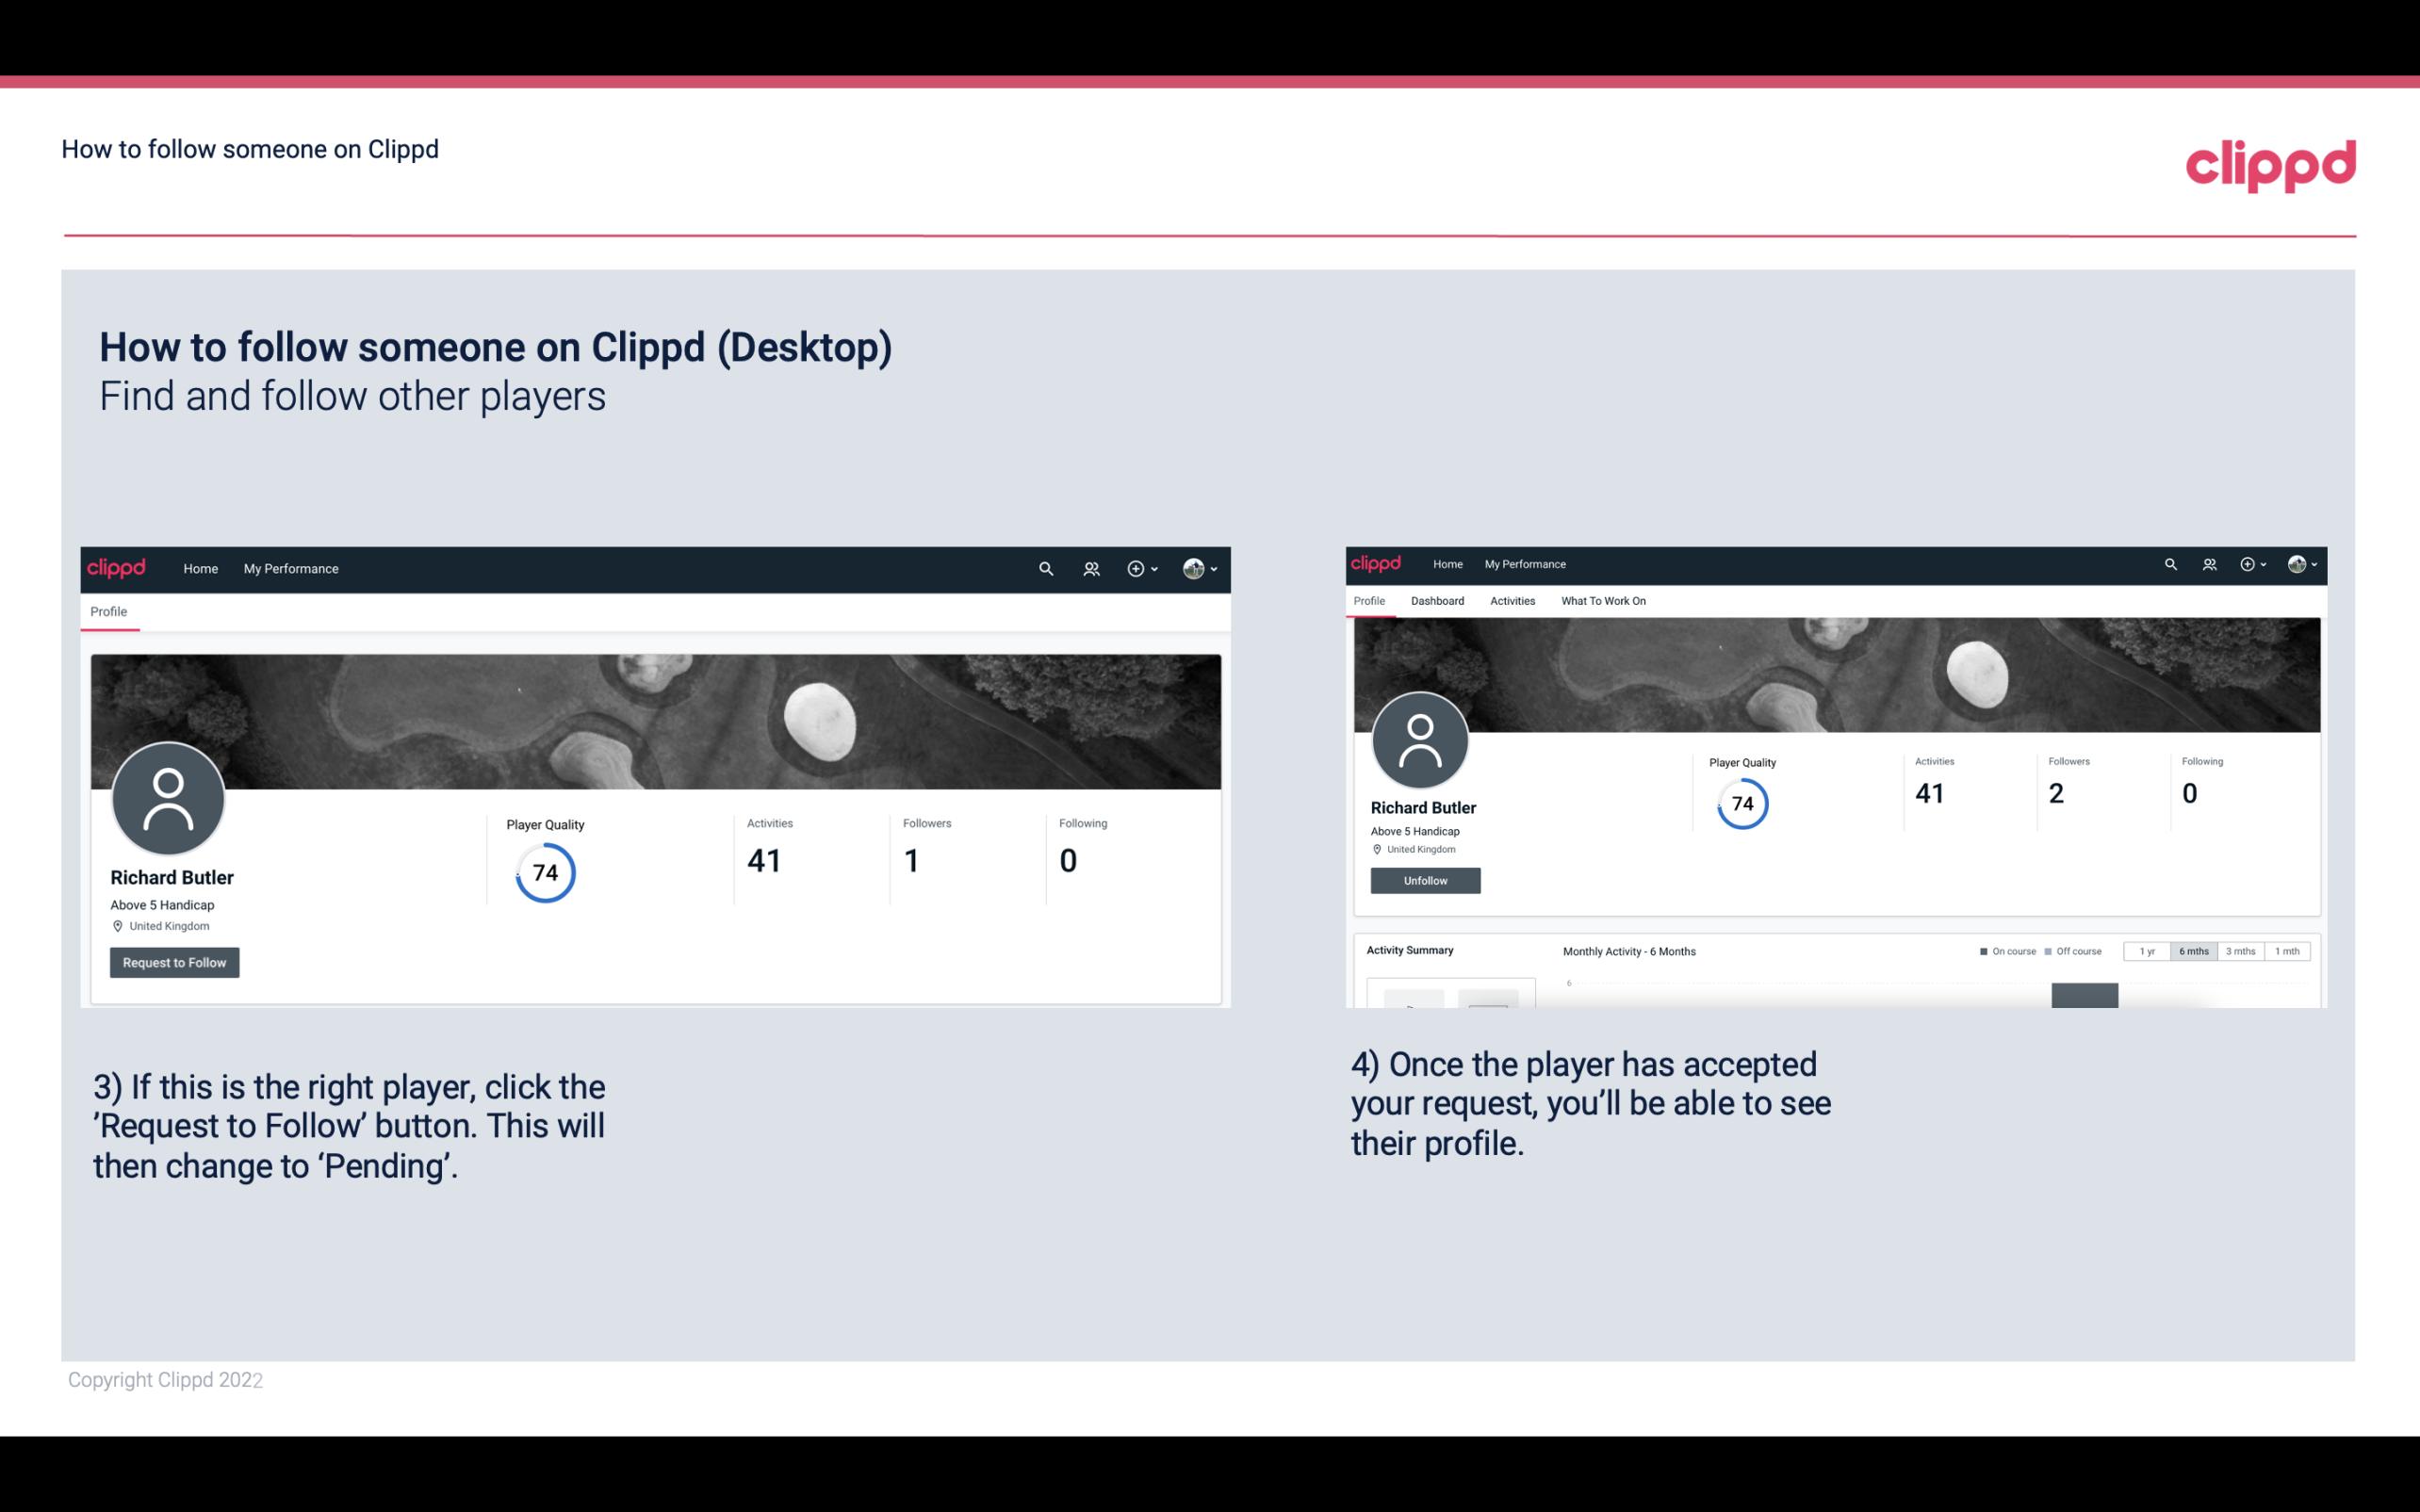Click the 'Unfollow' button on accepted profile
This screenshot has height=1512, width=2420.
[1423, 880]
